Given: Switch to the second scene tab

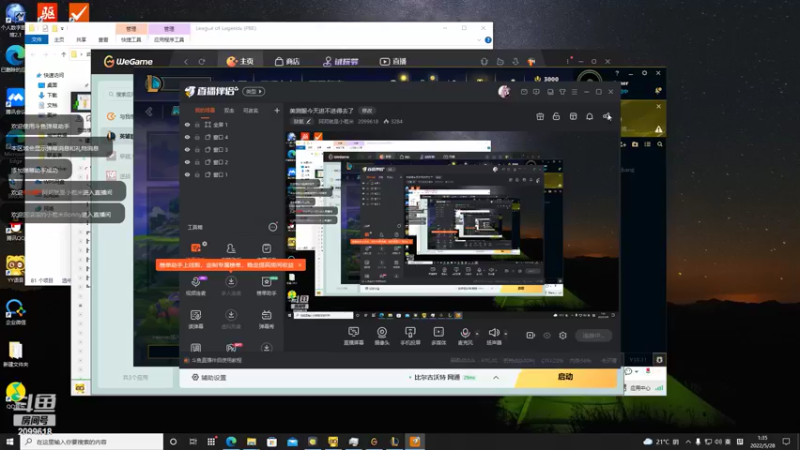Looking at the screenshot, I should pyautogui.click(x=229, y=110).
